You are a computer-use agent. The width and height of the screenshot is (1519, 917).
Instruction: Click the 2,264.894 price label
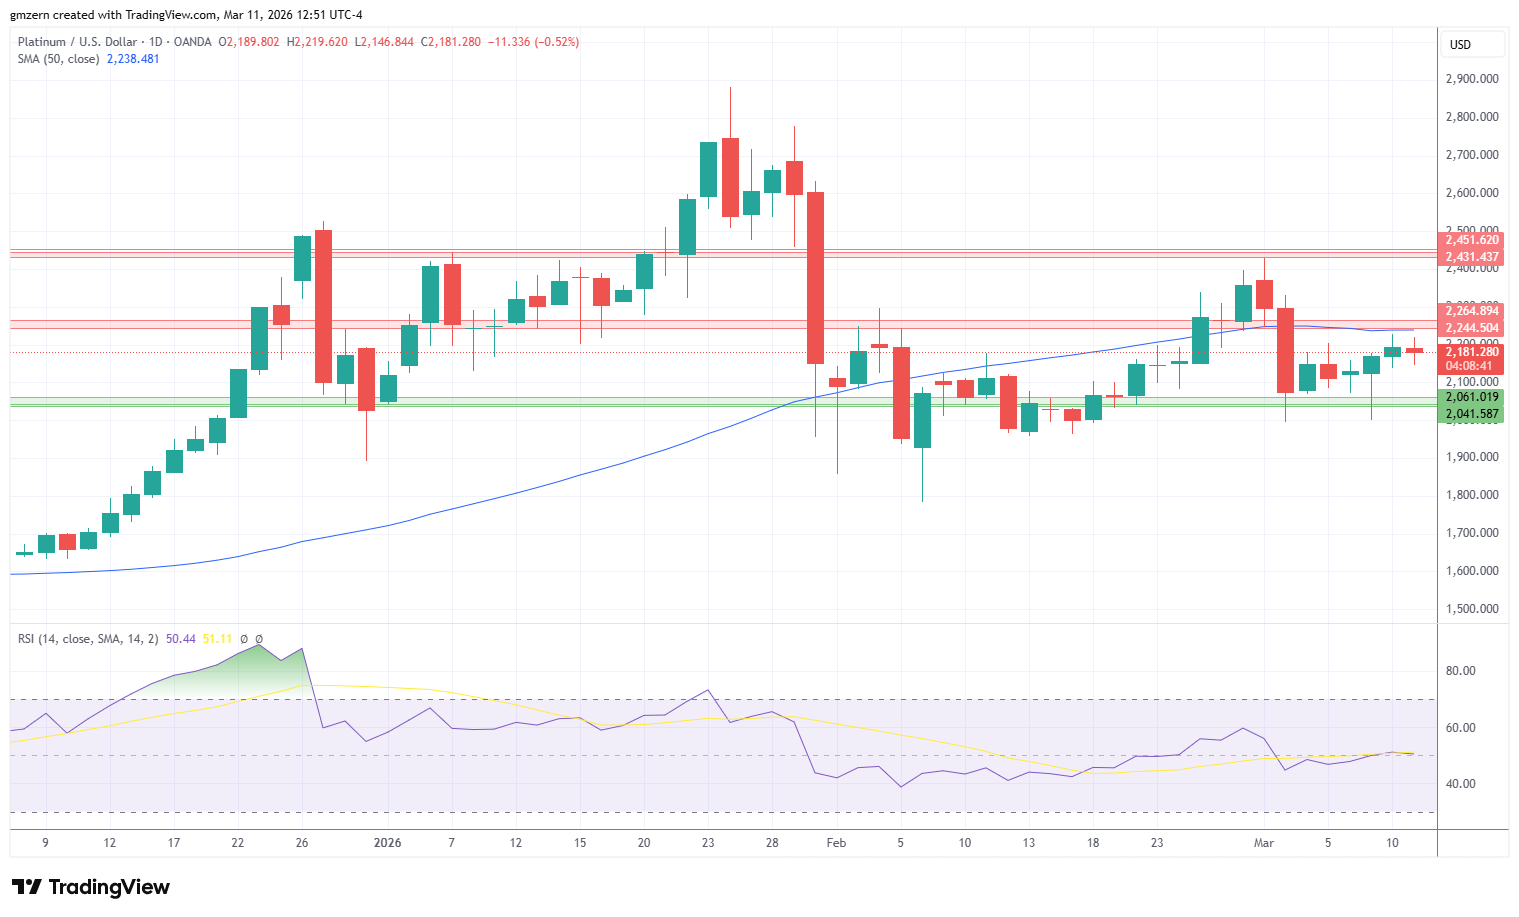click(x=1470, y=311)
